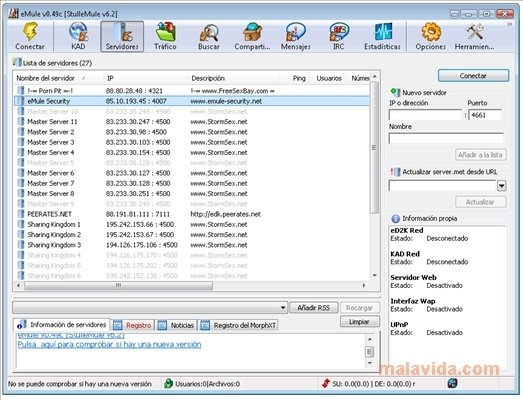Click the Actualizar server.met icon

395,172
